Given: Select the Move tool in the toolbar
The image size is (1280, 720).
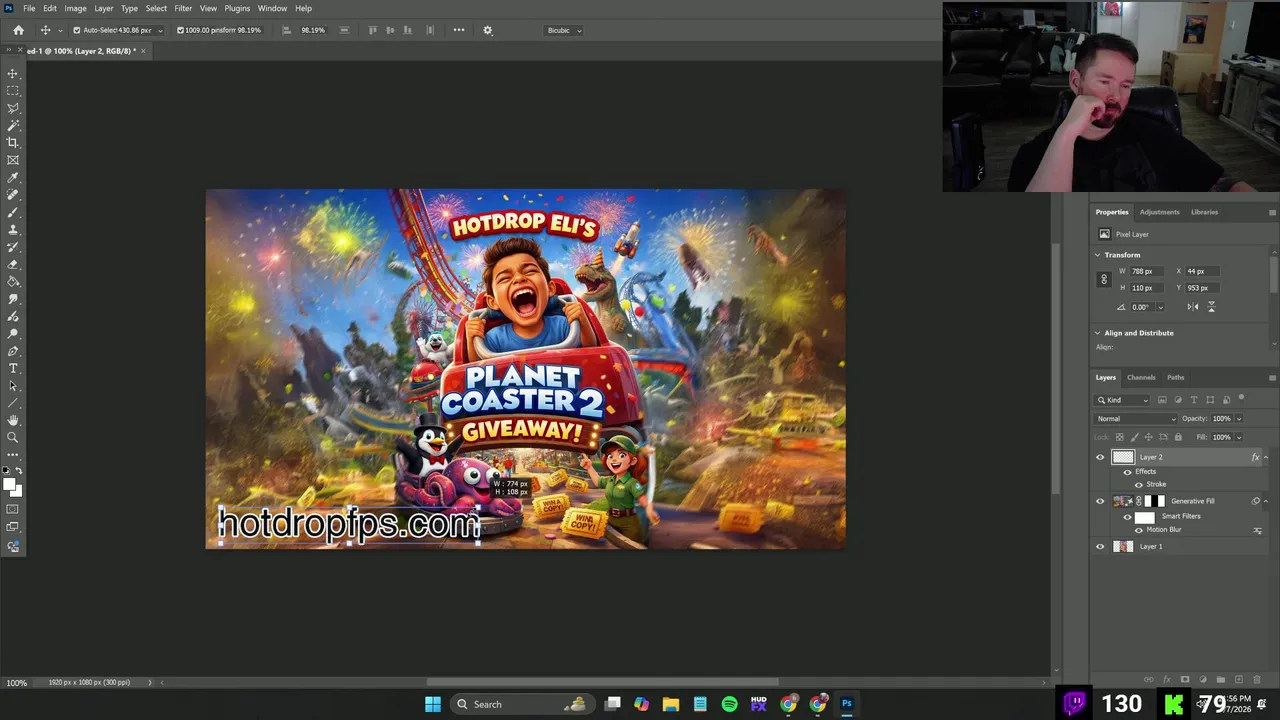Looking at the screenshot, I should (x=13, y=73).
